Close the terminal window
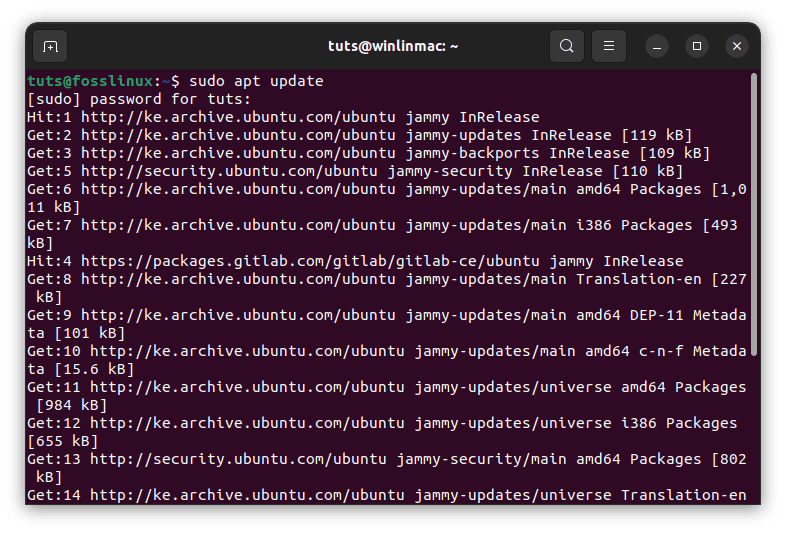 click(x=737, y=46)
